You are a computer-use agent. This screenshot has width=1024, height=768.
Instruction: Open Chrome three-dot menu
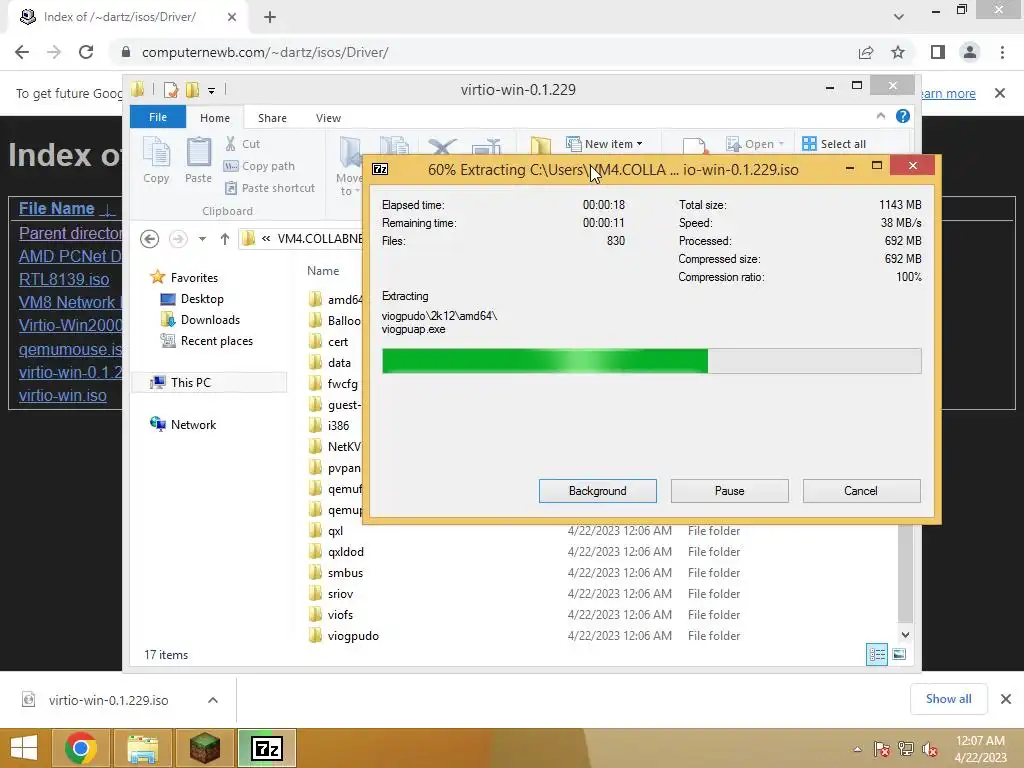1002,52
